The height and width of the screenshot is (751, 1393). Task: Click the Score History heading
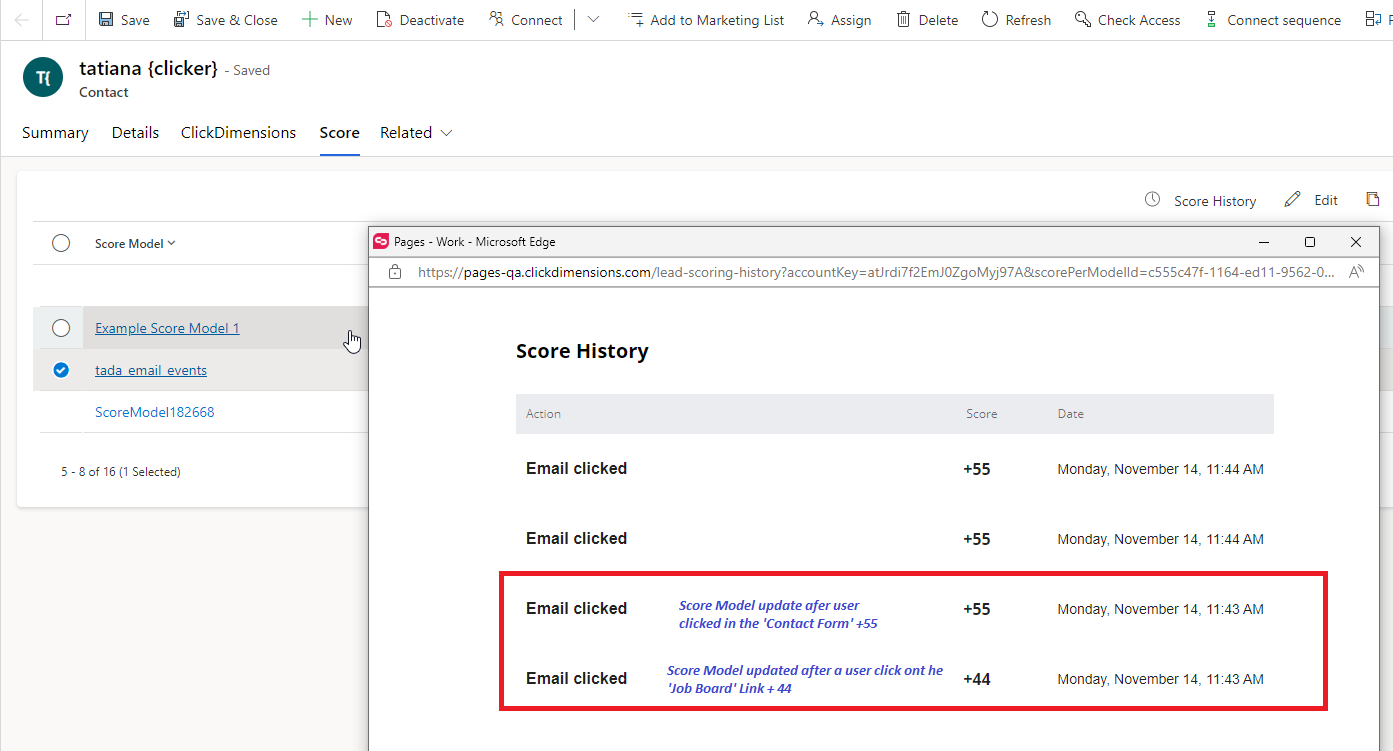582,351
